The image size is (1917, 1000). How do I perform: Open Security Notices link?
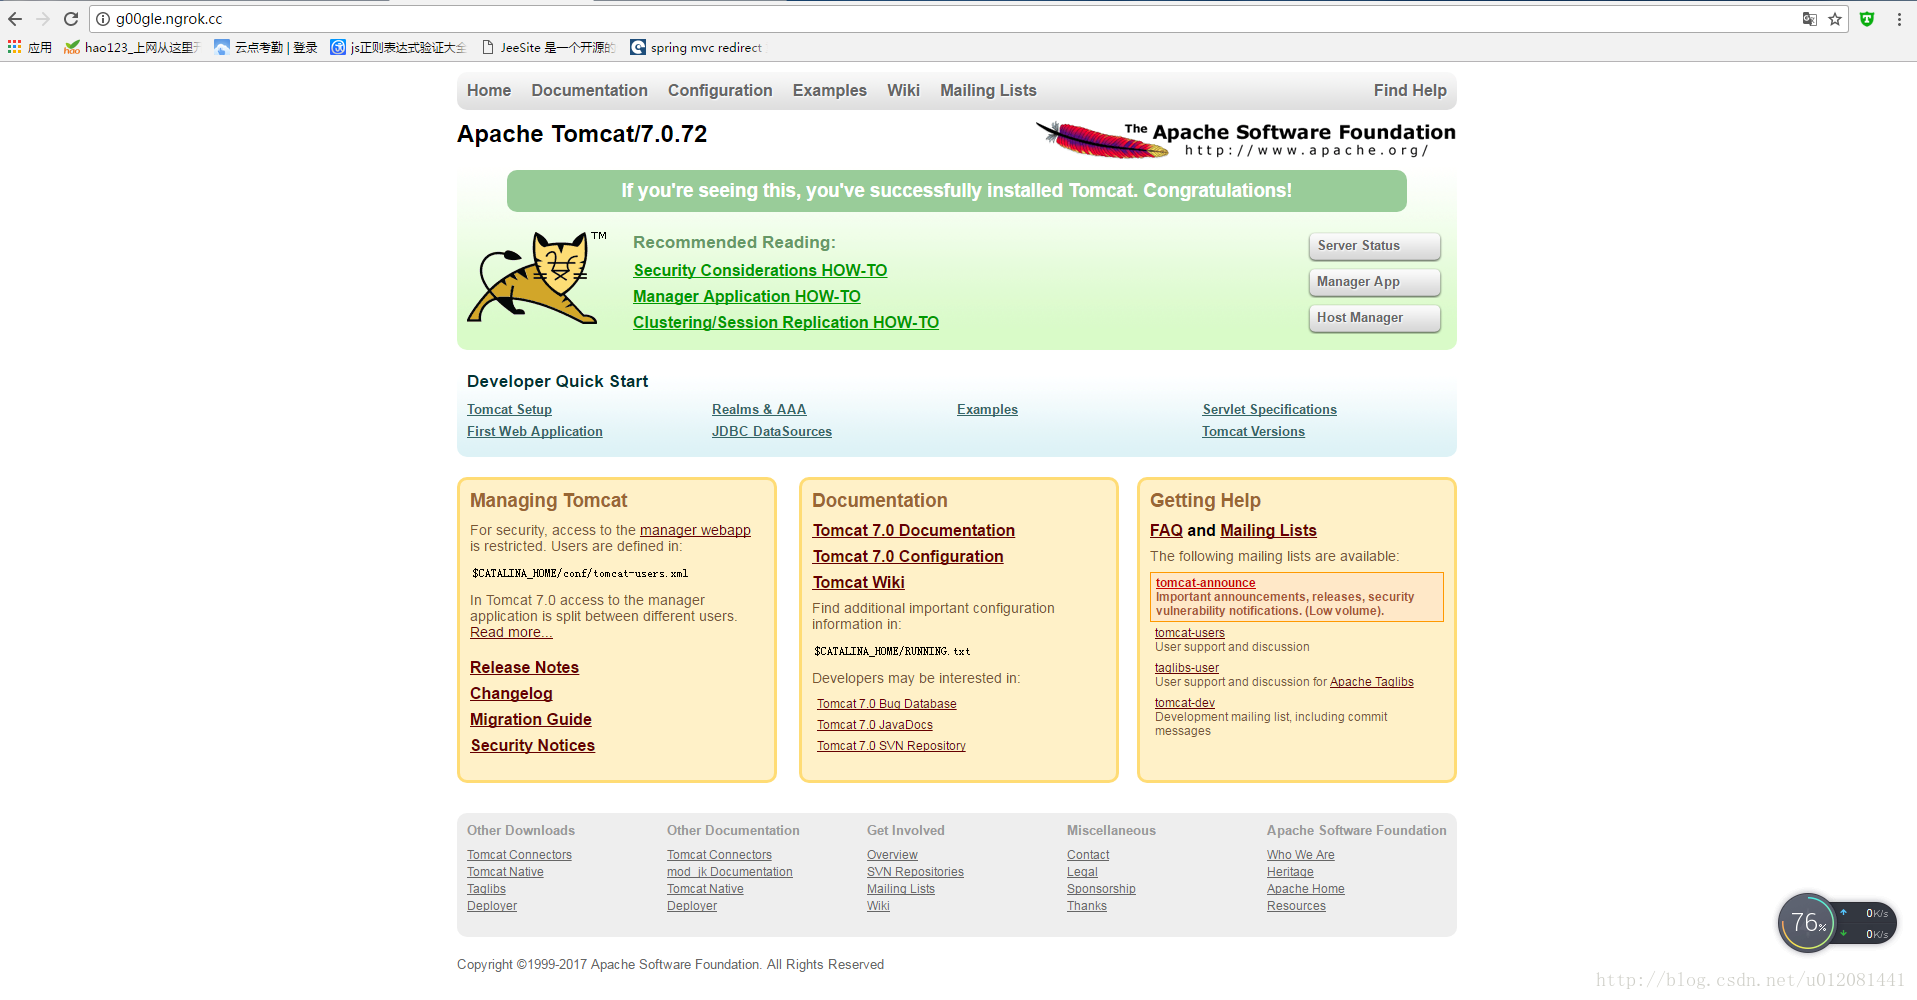click(x=533, y=745)
